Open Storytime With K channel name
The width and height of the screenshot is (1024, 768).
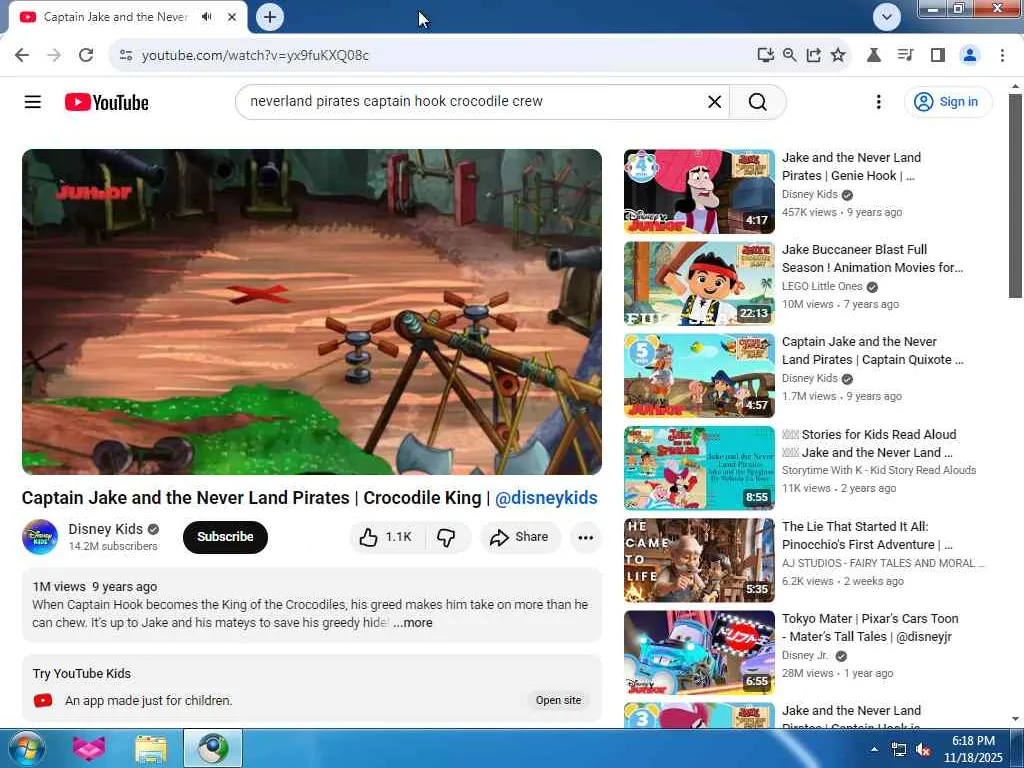click(878, 470)
